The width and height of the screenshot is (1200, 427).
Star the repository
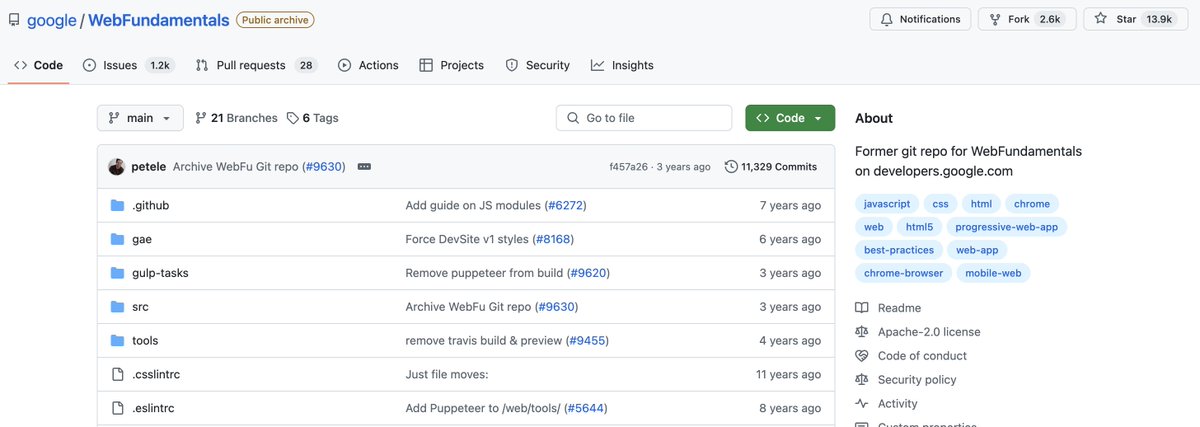pyautogui.click(x=1134, y=19)
